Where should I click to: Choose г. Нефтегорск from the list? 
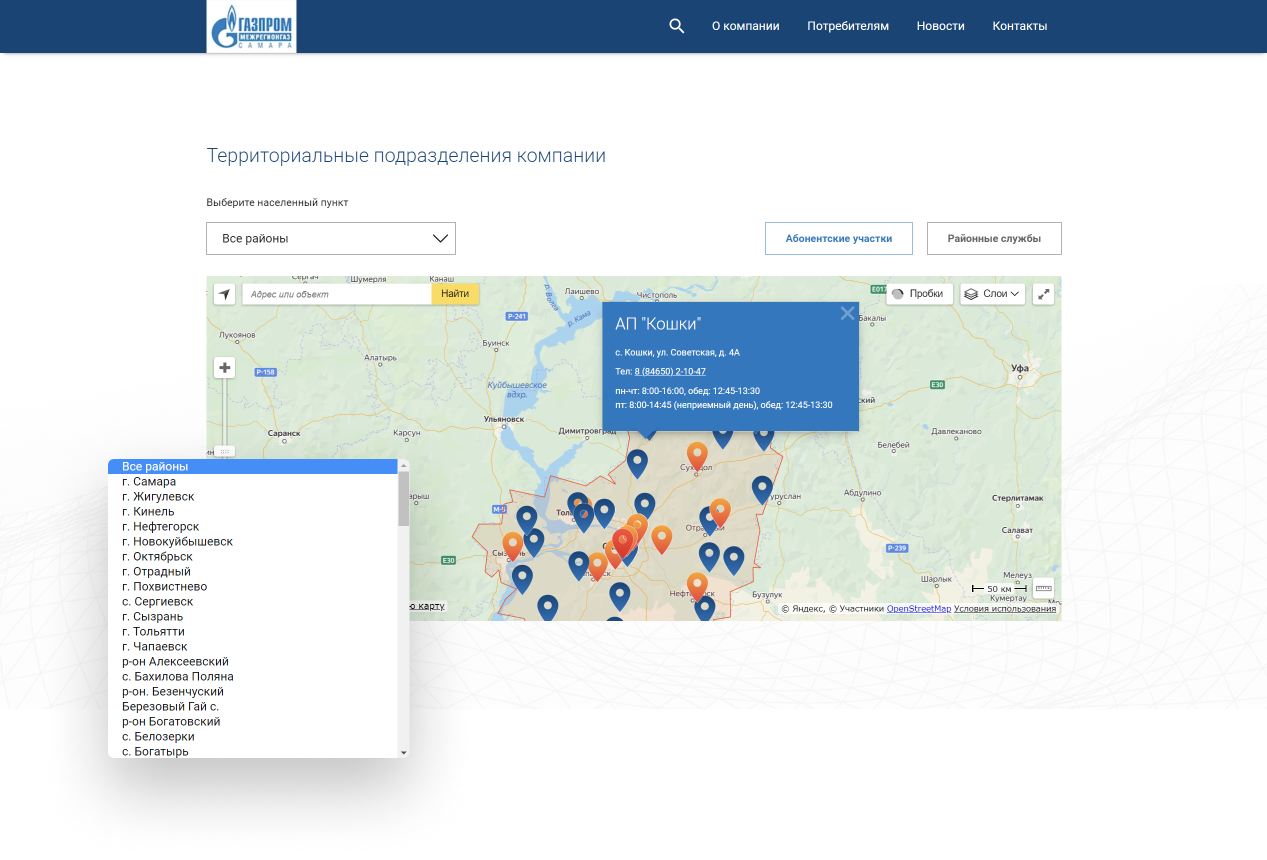(253, 526)
